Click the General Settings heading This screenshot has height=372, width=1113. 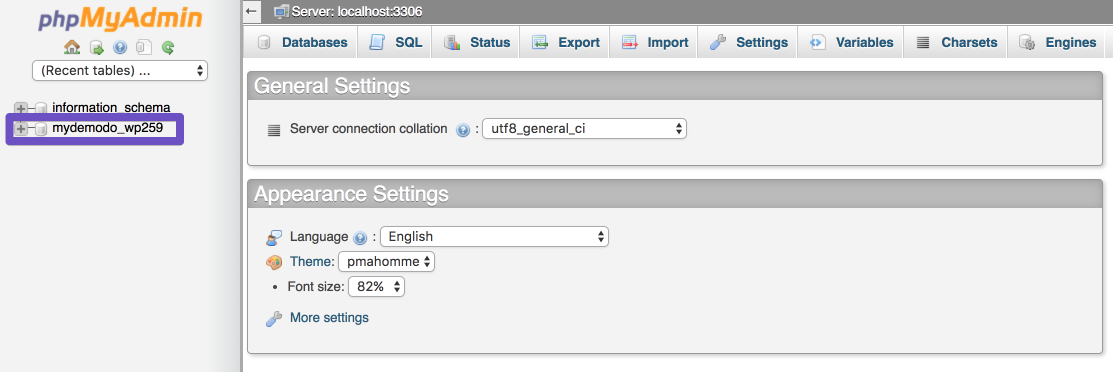click(x=332, y=87)
